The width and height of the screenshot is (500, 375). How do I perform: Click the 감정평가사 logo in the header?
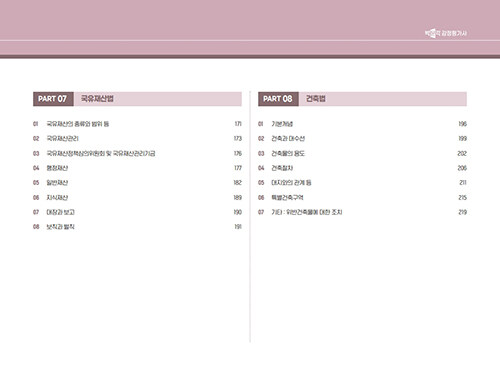click(x=446, y=33)
